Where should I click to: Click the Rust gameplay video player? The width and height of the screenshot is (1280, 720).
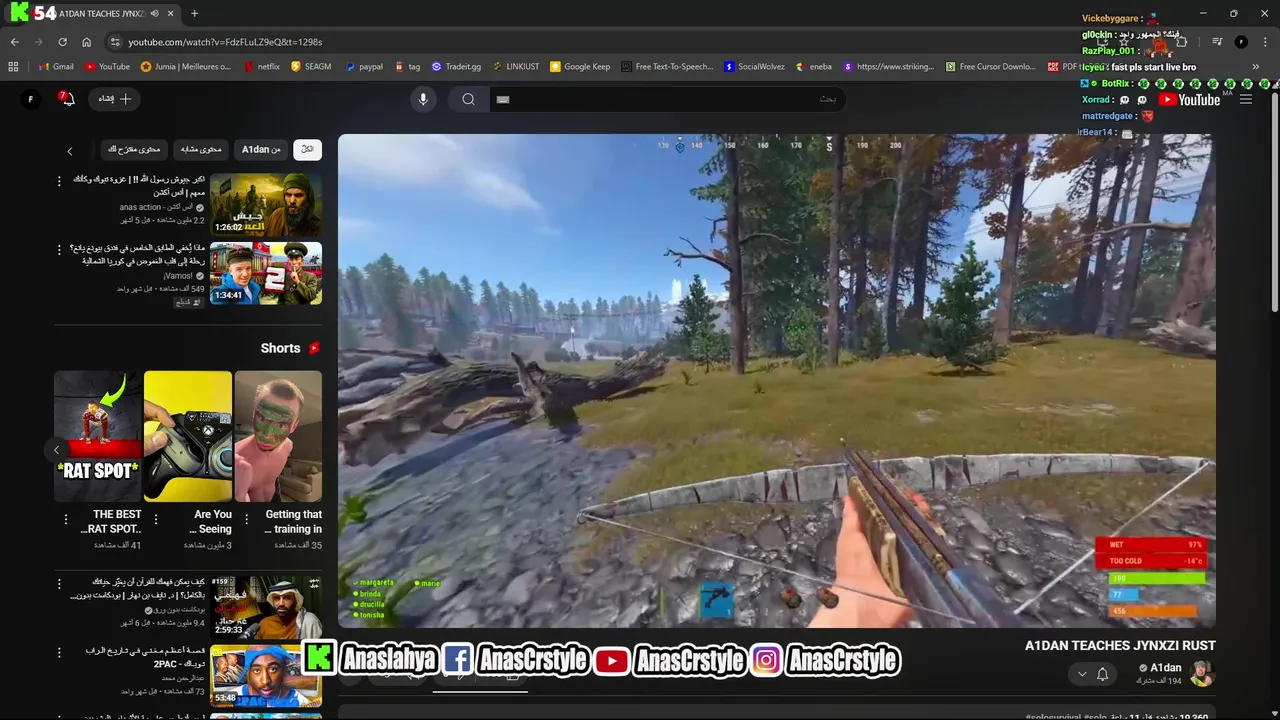tap(777, 381)
